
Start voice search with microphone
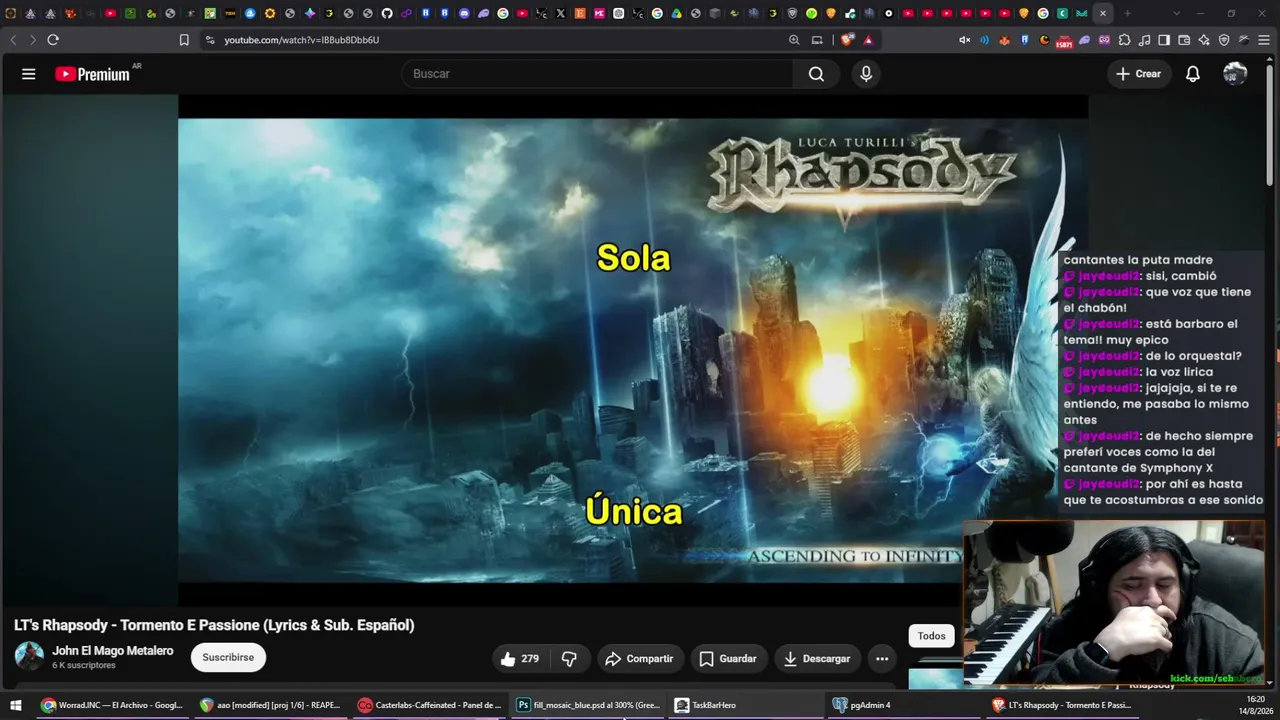coord(866,74)
